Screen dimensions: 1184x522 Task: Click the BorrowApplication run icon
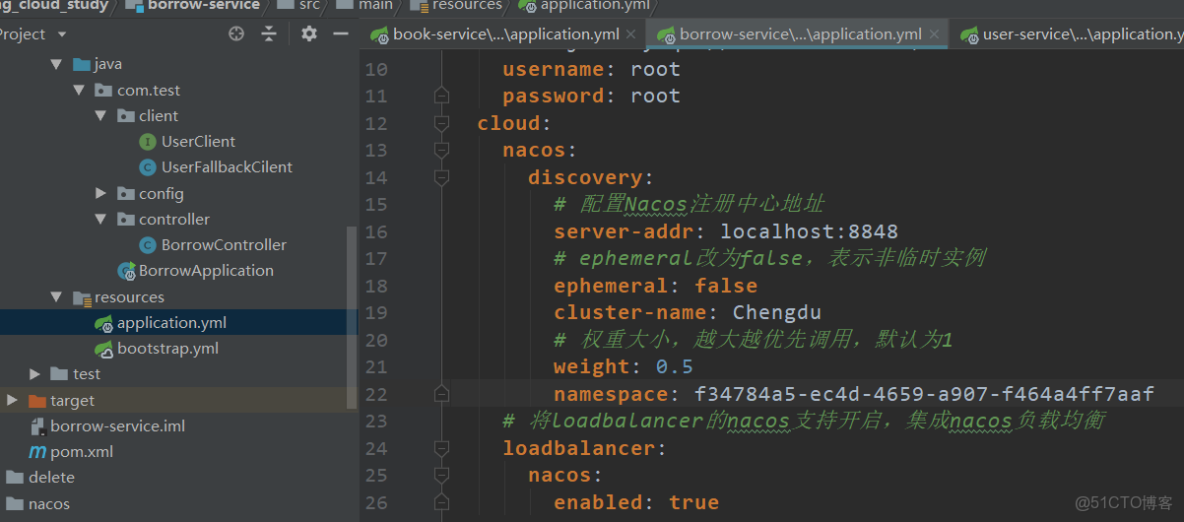126,271
